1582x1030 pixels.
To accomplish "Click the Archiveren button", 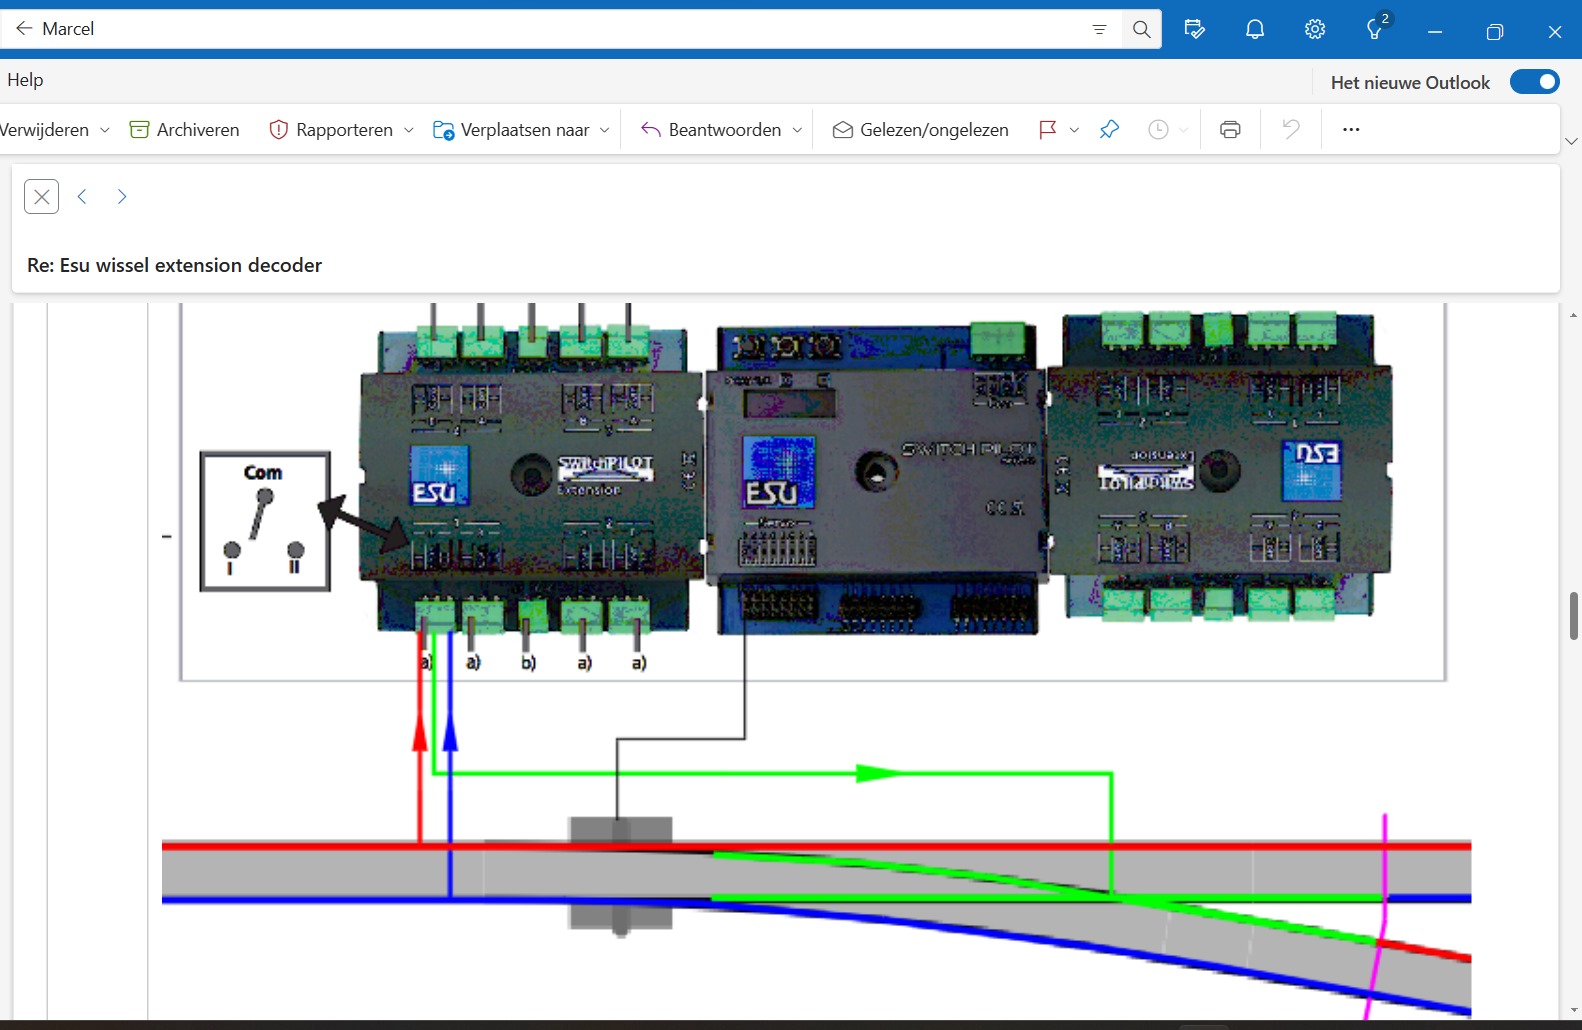I will point(185,129).
